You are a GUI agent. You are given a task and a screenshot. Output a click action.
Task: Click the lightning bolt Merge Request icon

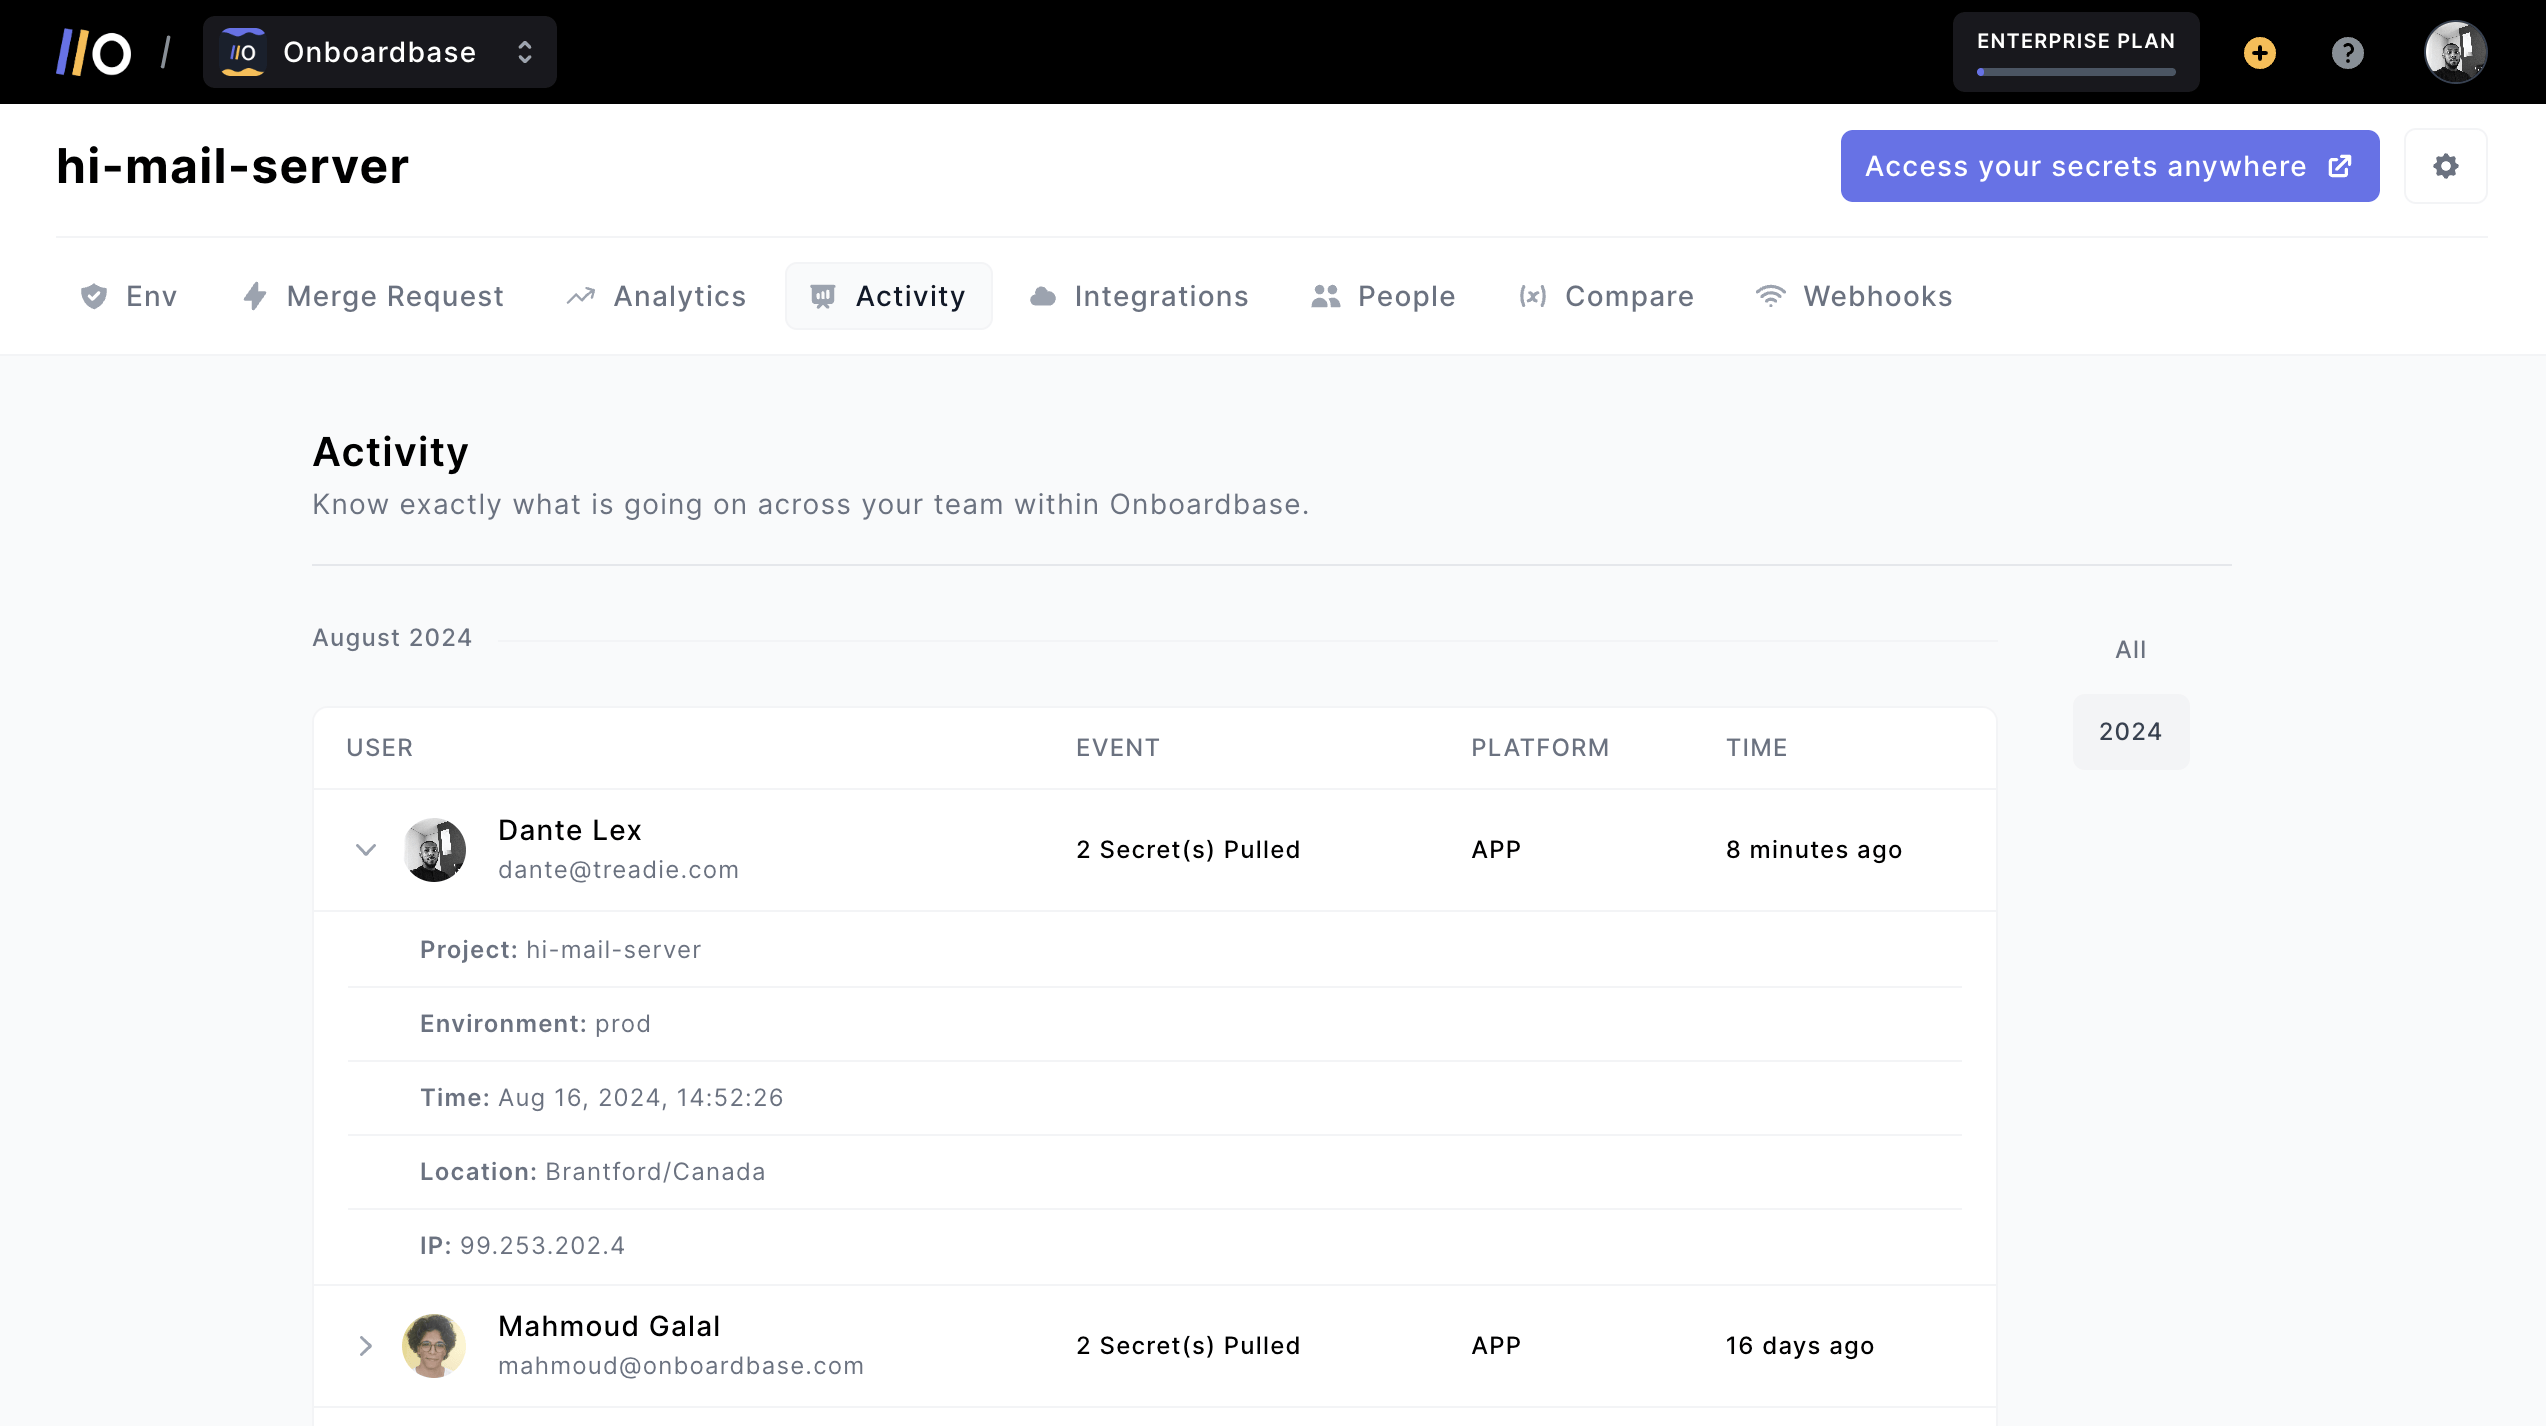point(255,296)
